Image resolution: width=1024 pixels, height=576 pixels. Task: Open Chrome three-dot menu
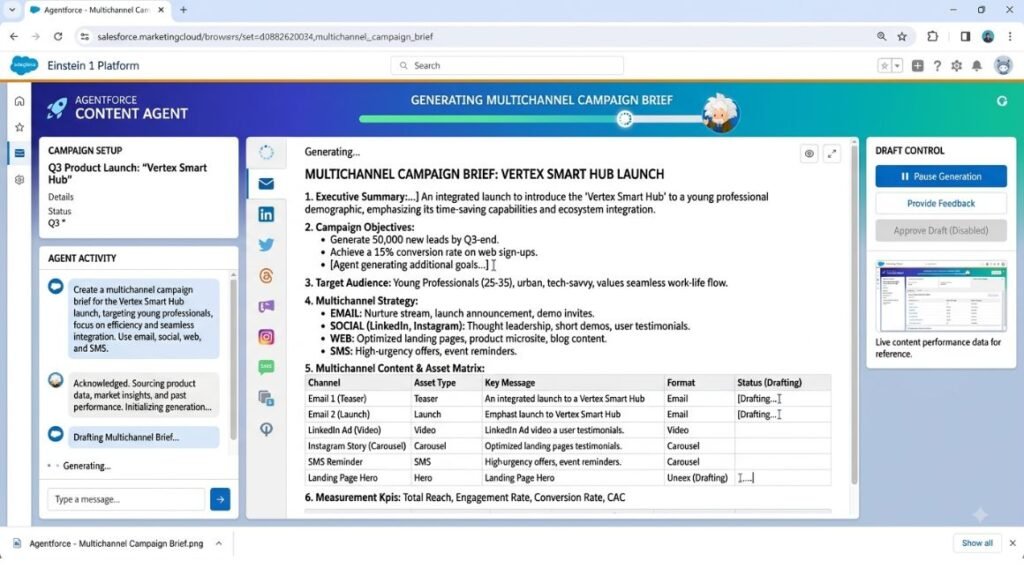click(1010, 37)
